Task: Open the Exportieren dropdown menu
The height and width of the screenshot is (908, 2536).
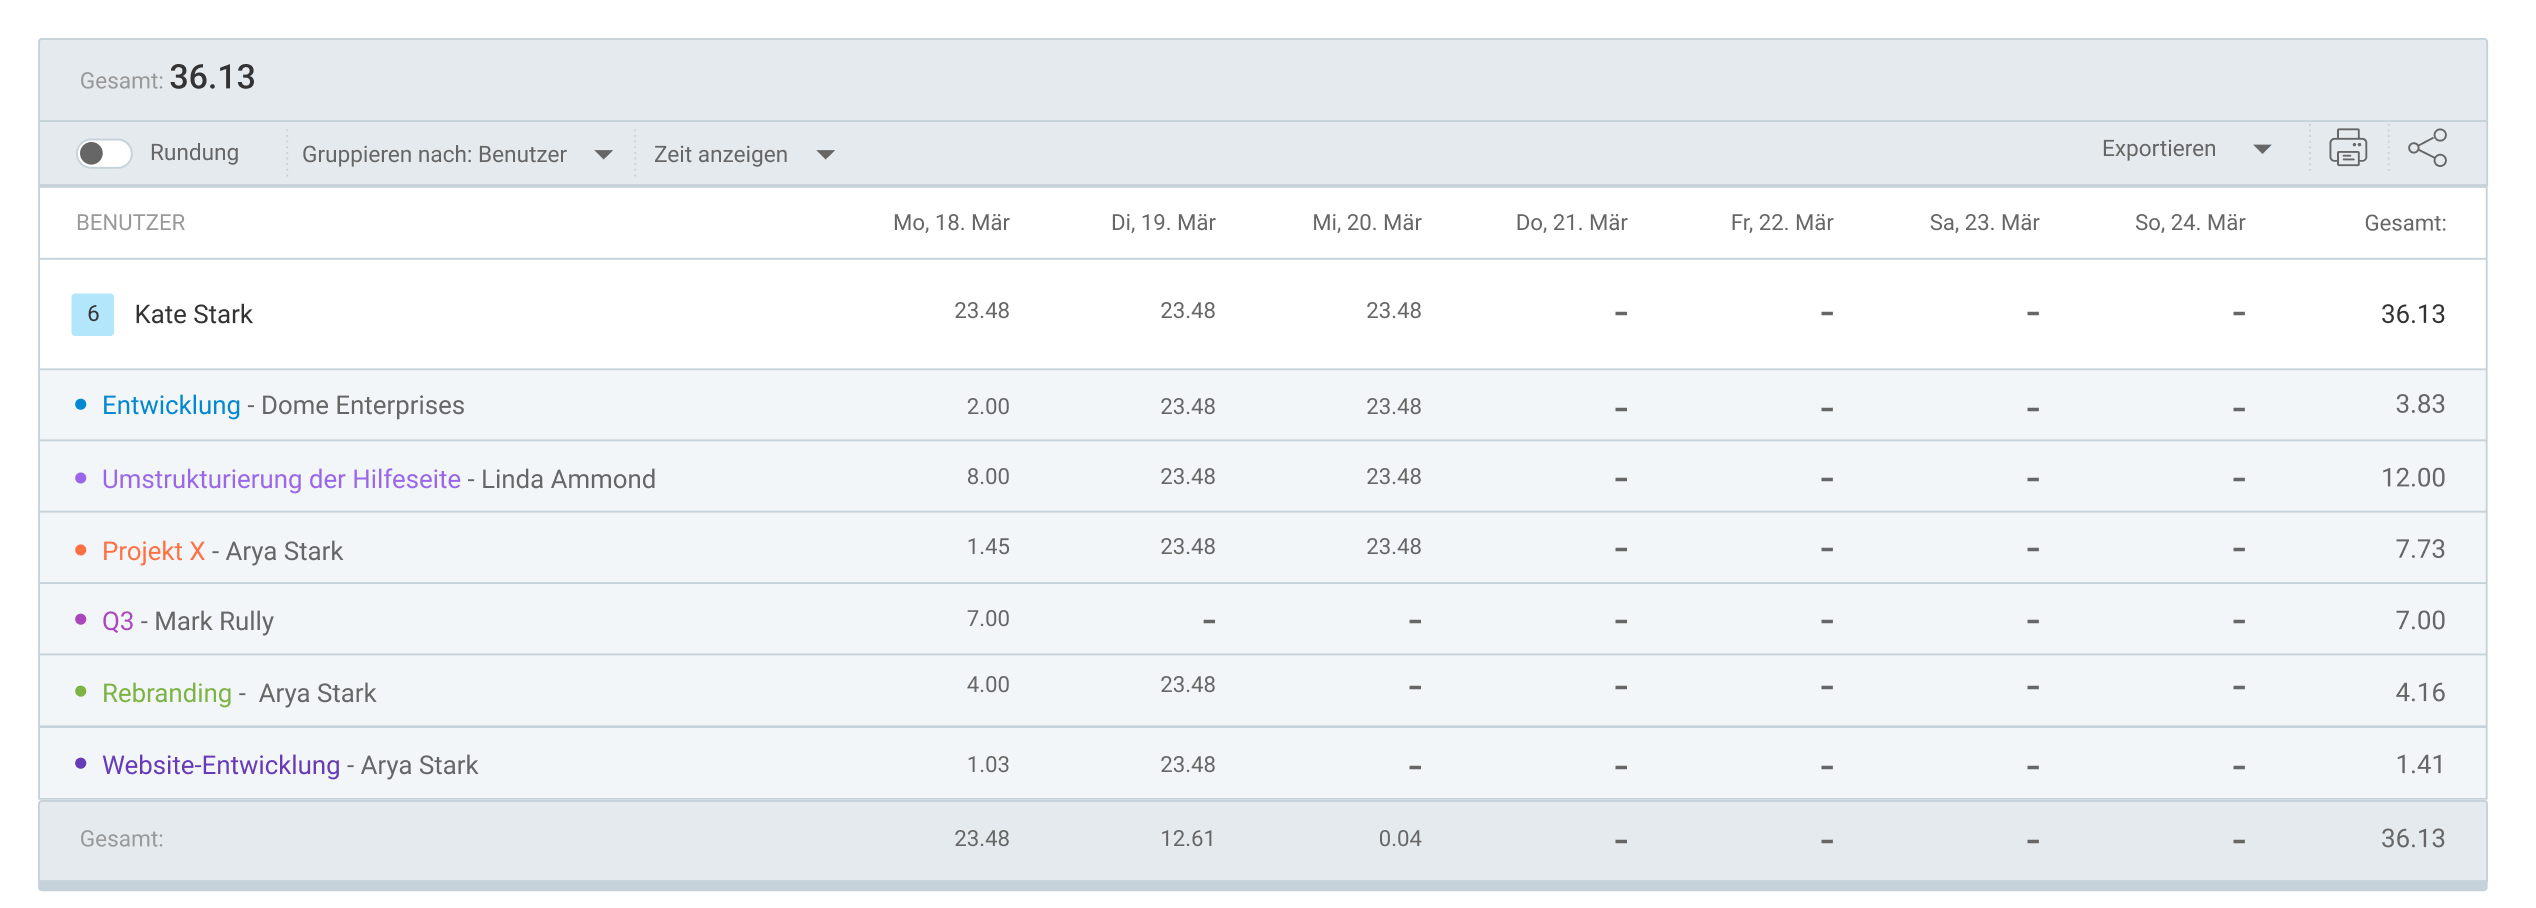Action: point(2185,149)
